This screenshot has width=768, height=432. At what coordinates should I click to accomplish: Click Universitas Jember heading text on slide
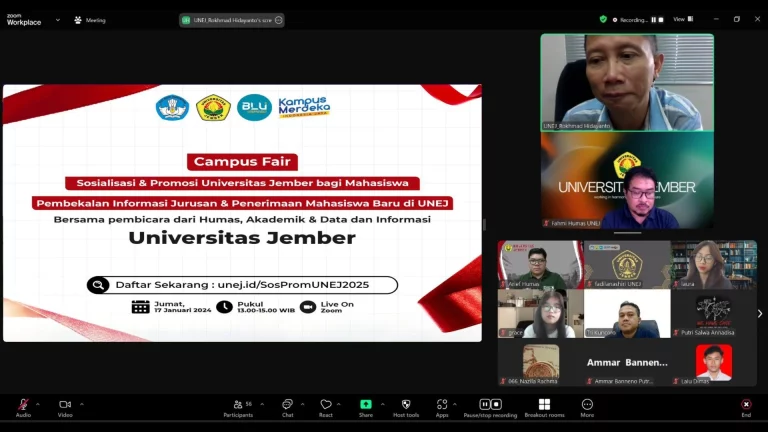click(242, 238)
